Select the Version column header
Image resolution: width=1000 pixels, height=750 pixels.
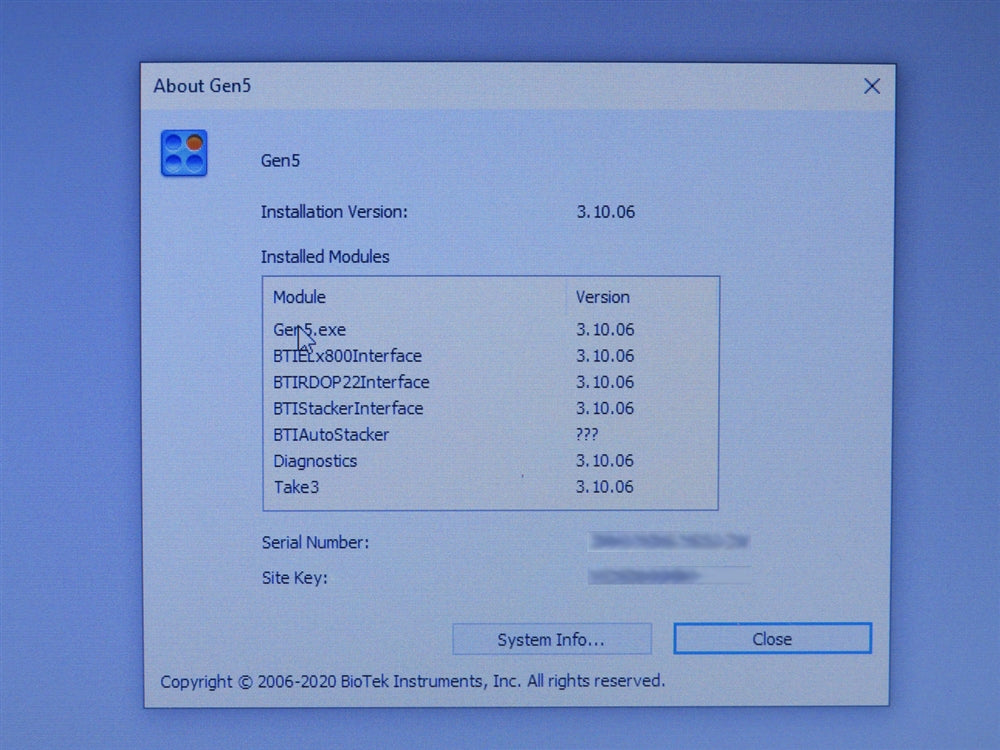642,297
